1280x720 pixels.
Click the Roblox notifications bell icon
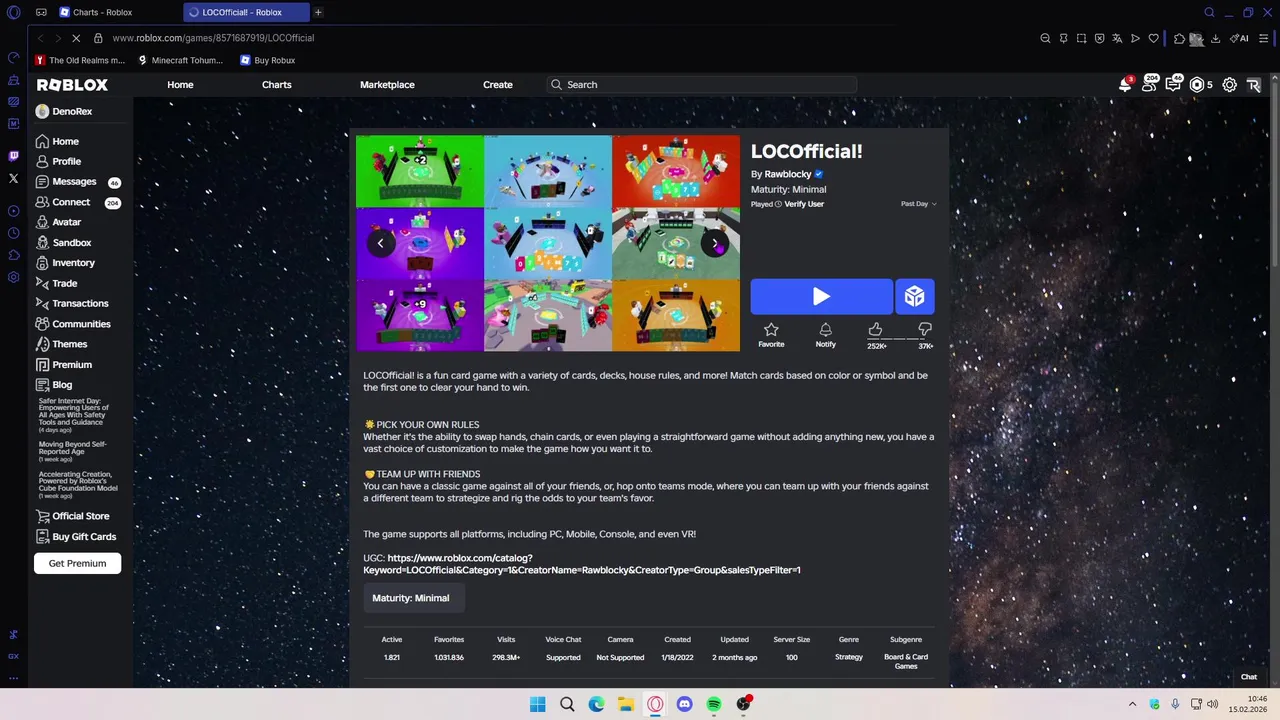(1125, 85)
